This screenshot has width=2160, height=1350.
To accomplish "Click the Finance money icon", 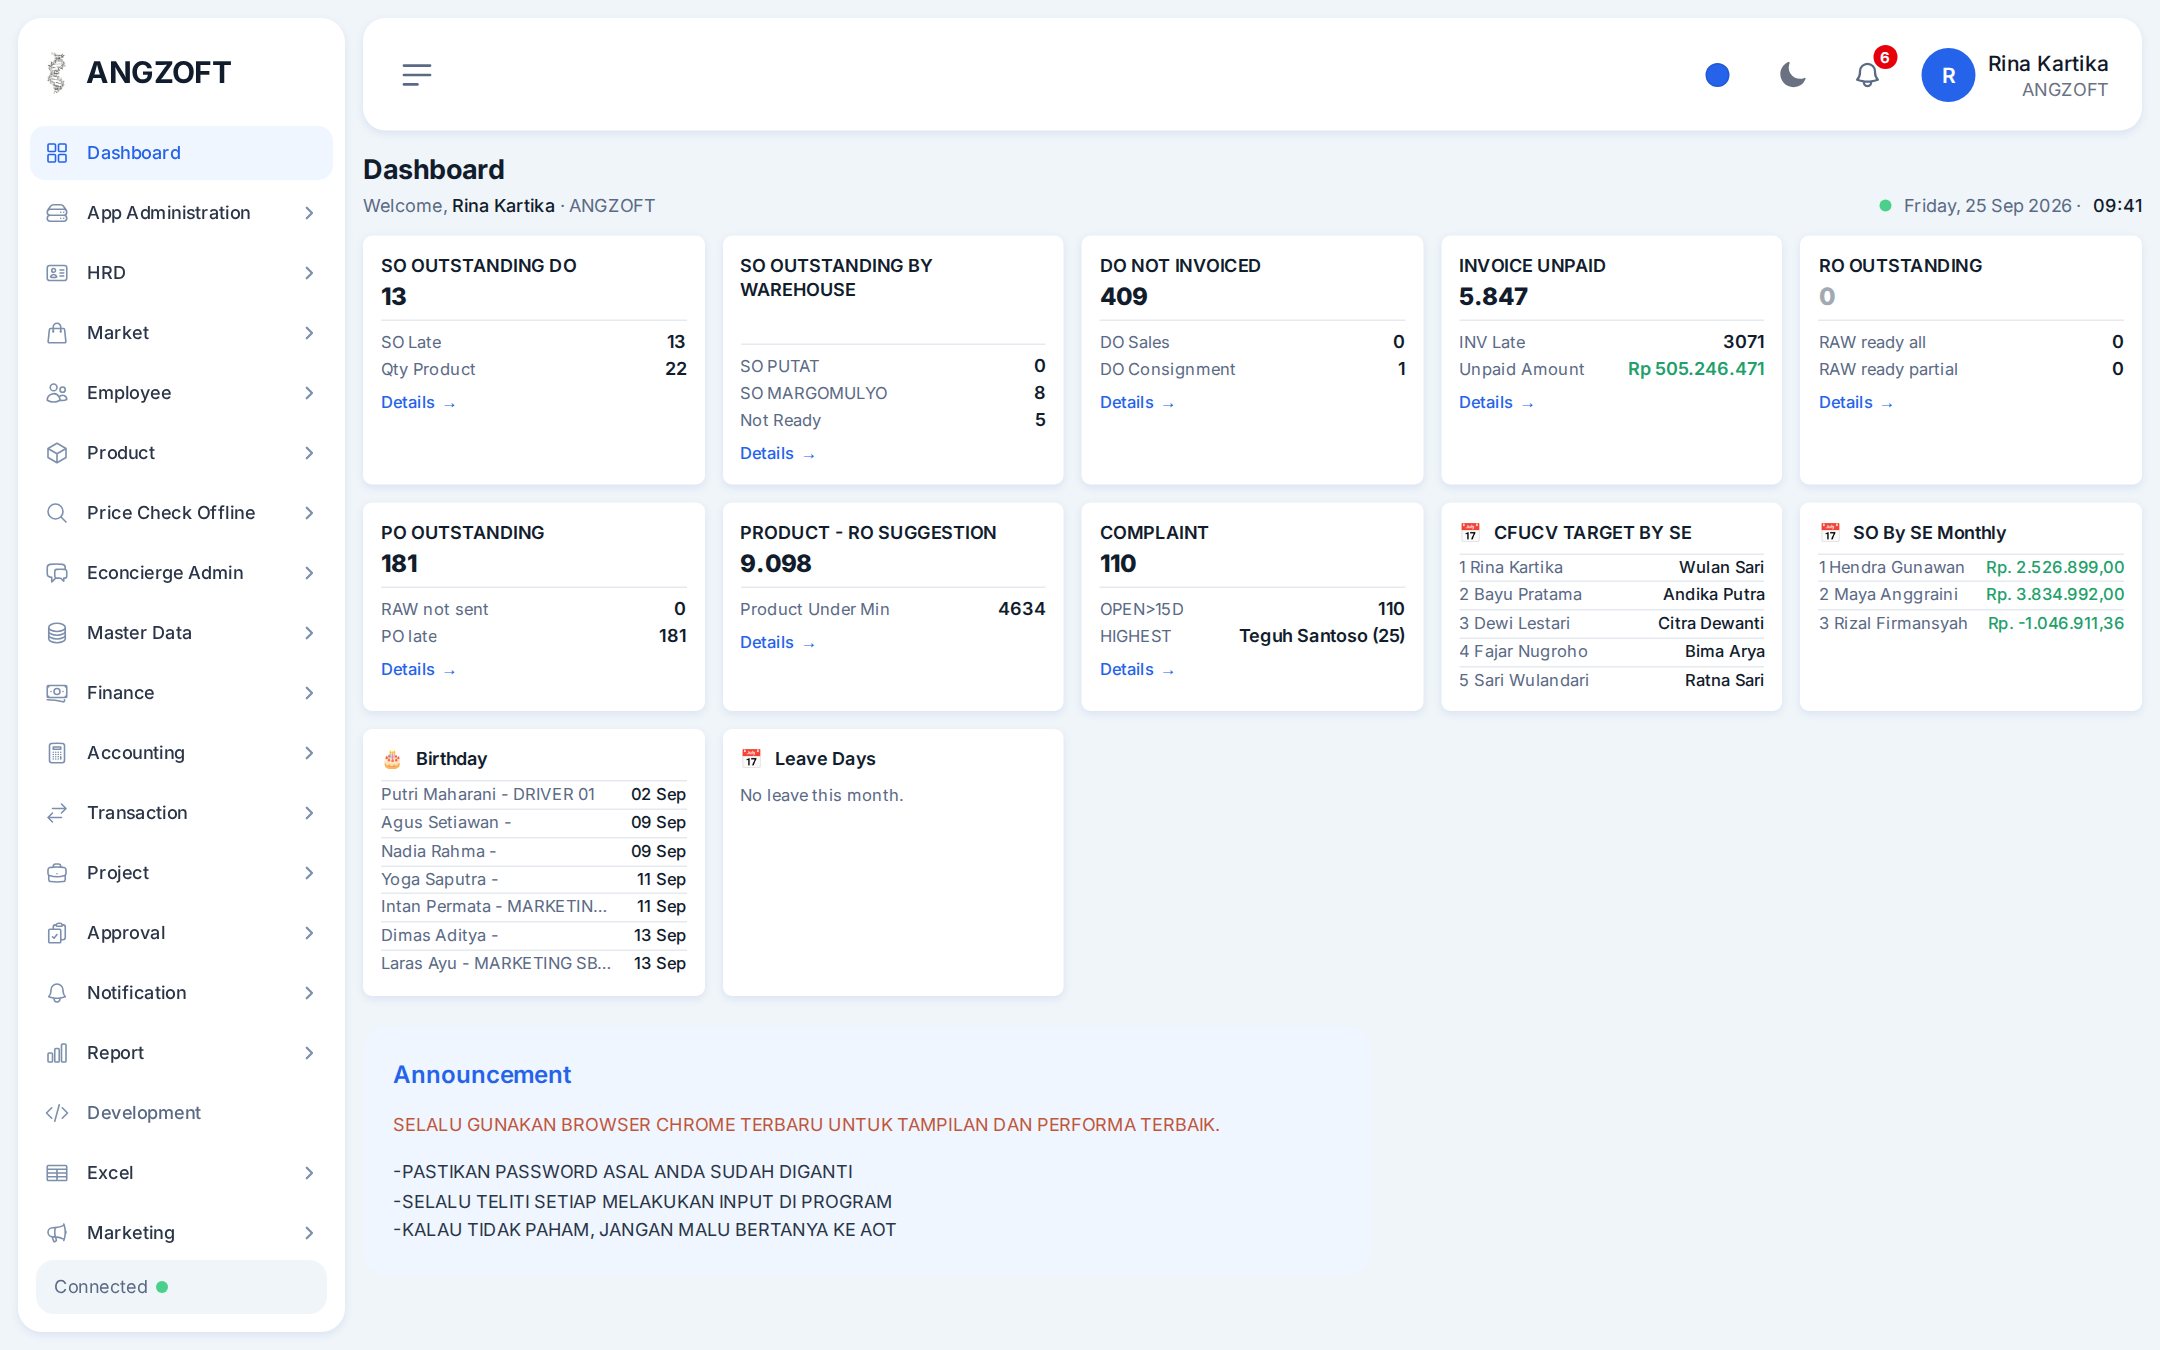I will tap(57, 693).
